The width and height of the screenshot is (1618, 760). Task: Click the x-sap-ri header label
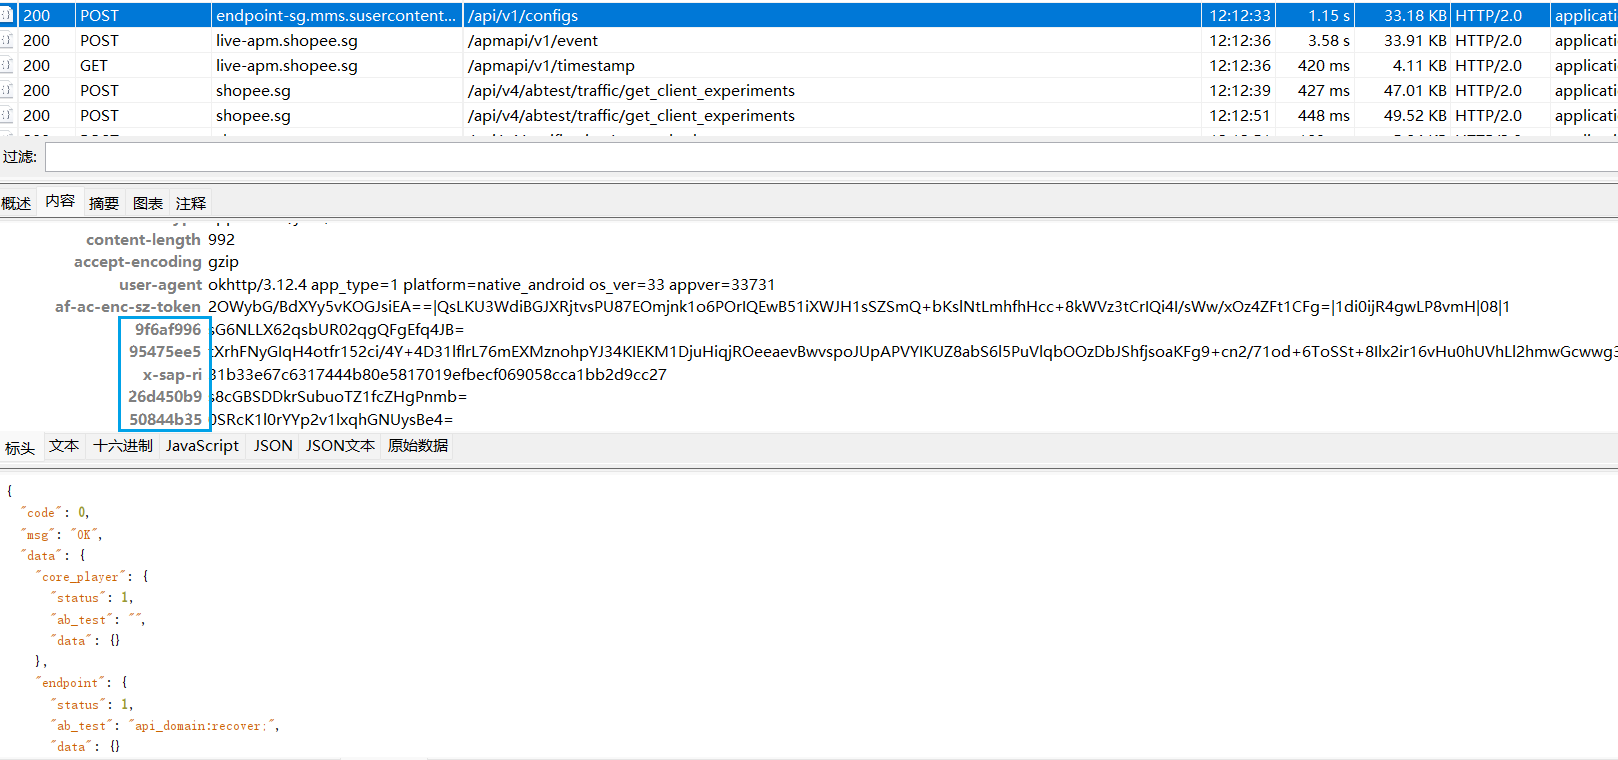pos(172,375)
